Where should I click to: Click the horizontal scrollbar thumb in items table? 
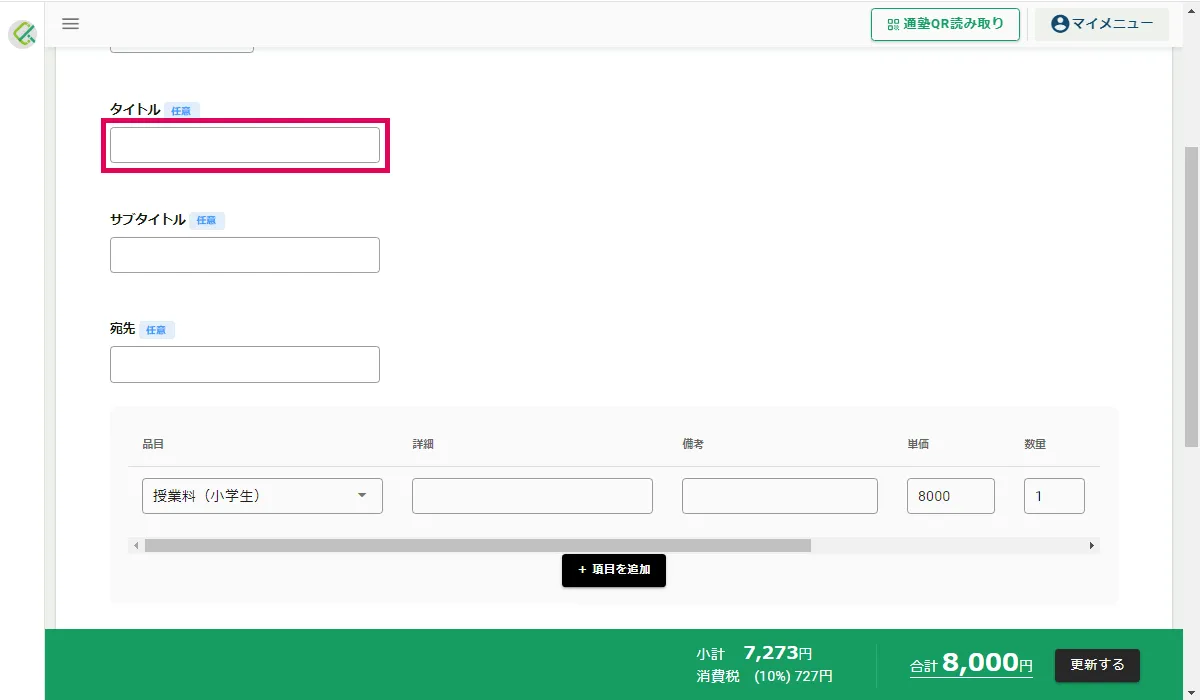(x=478, y=546)
